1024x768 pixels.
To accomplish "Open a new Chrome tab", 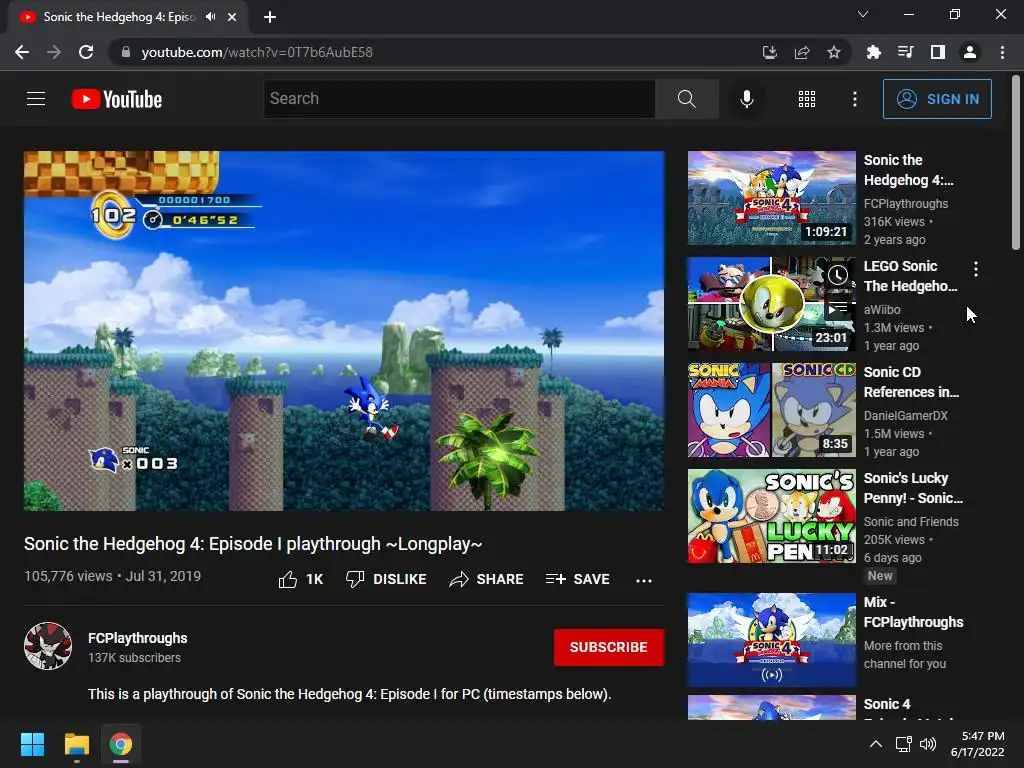I will pos(270,17).
